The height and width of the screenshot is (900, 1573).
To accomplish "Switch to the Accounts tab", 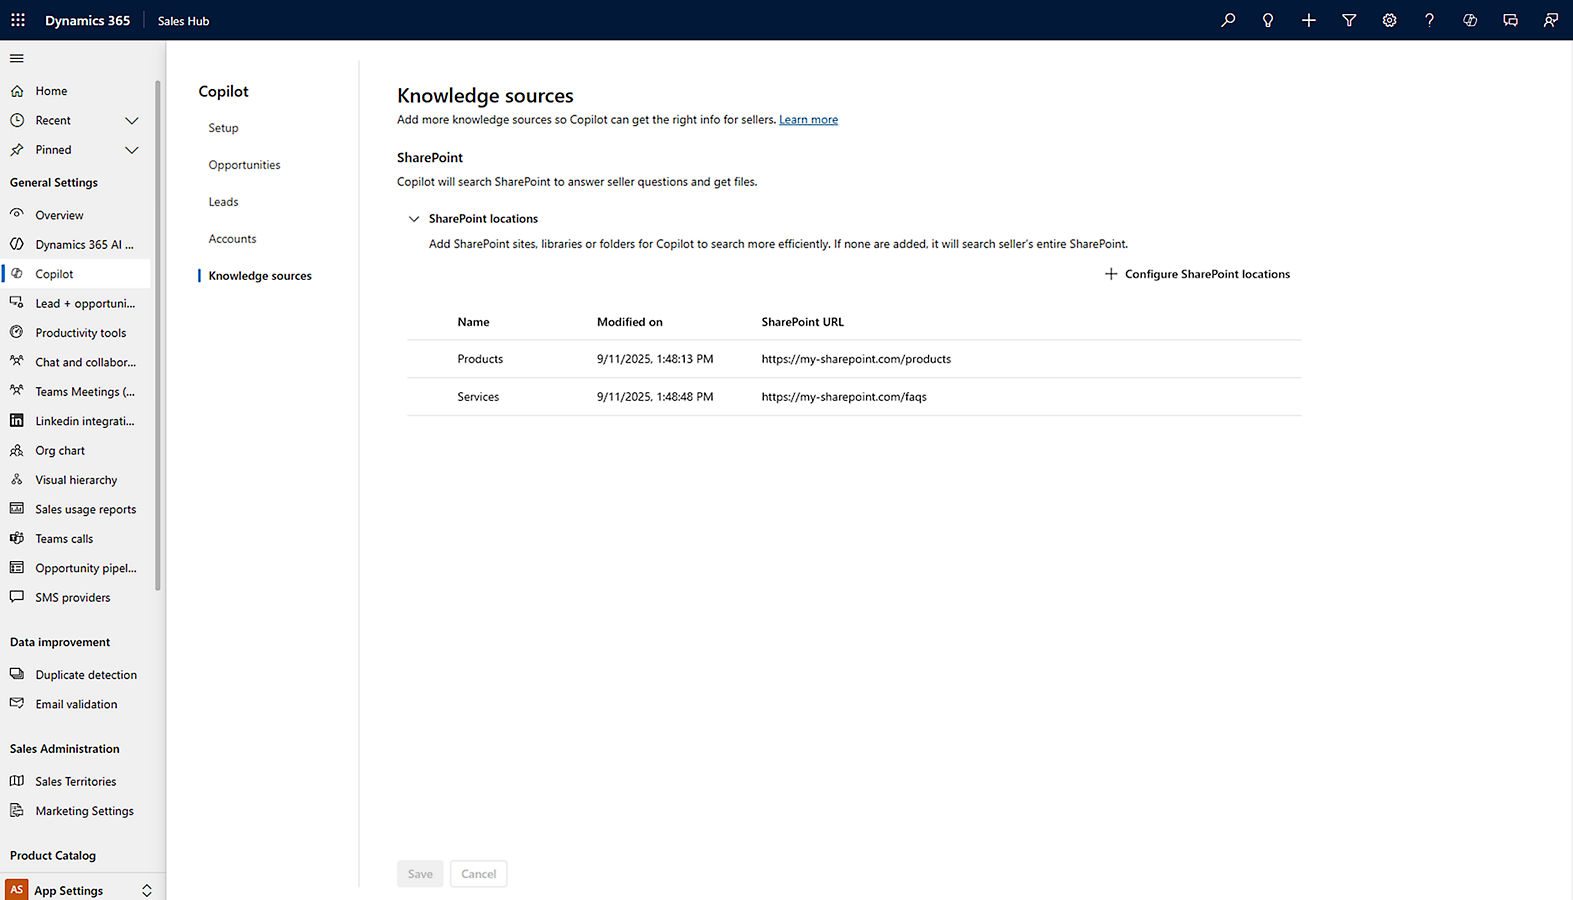I will 232,239.
